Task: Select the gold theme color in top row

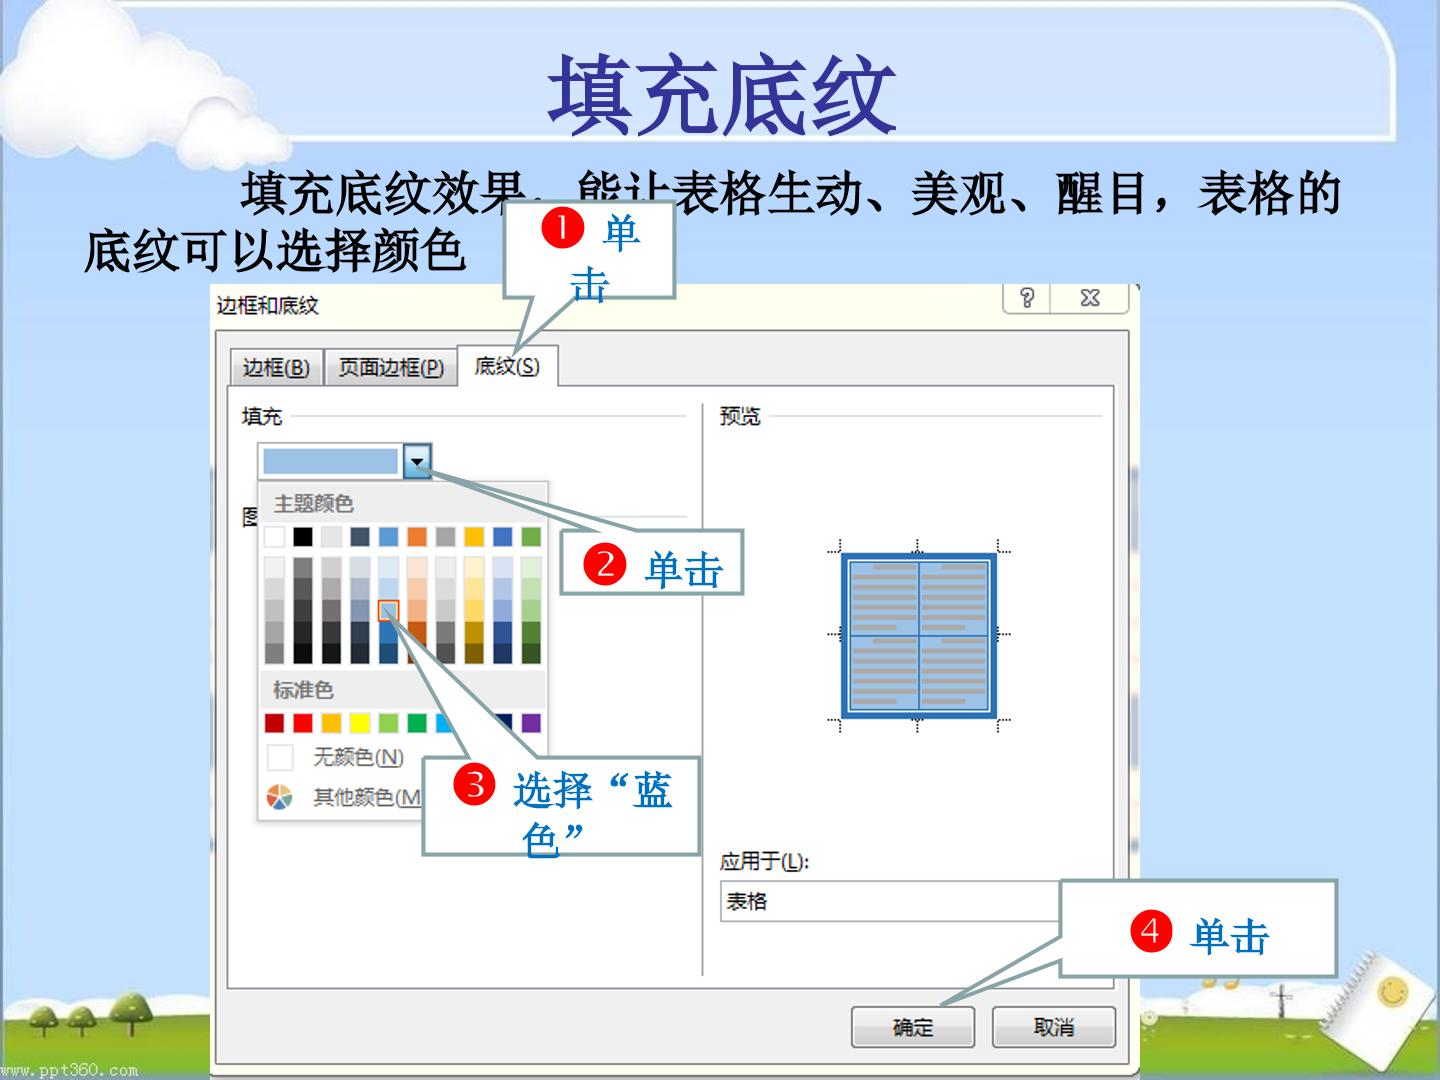Action: [474, 537]
